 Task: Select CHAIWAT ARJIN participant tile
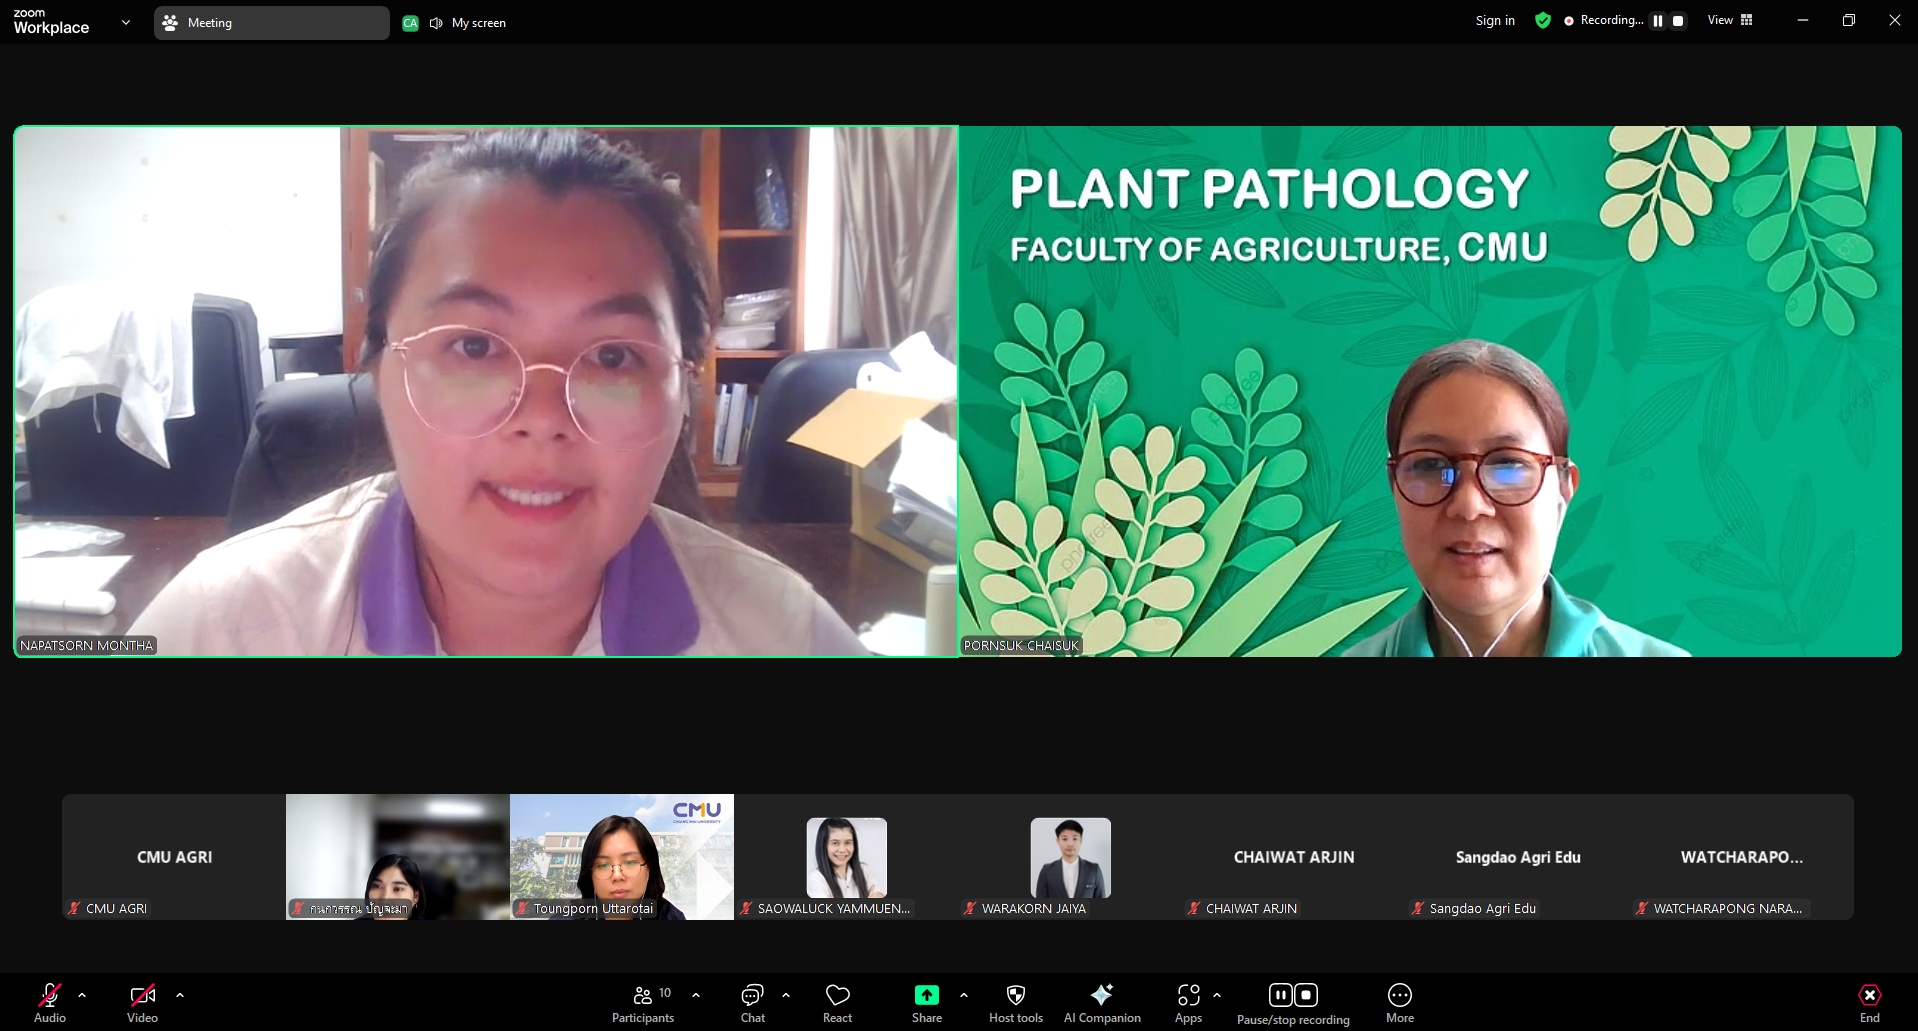click(1294, 857)
